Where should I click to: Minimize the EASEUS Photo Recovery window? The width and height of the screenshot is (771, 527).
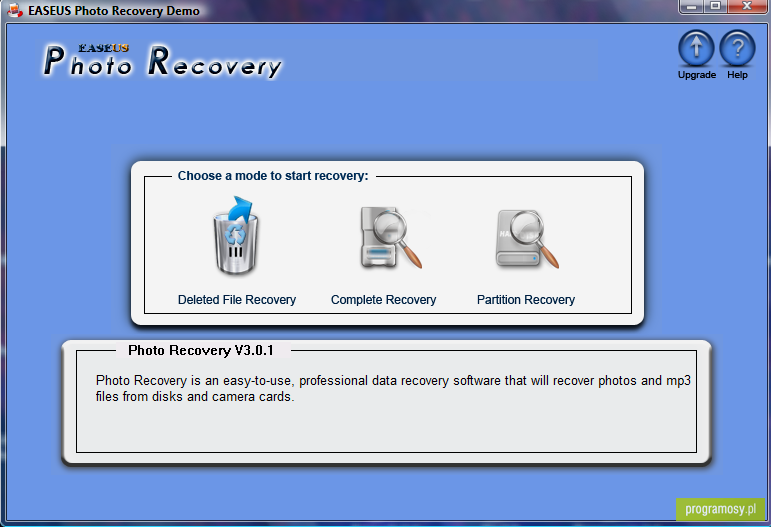[x=691, y=6]
